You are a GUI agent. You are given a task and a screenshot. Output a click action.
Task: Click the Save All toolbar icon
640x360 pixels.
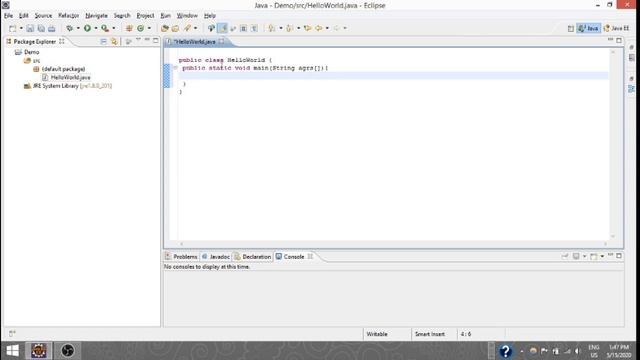pos(41,28)
